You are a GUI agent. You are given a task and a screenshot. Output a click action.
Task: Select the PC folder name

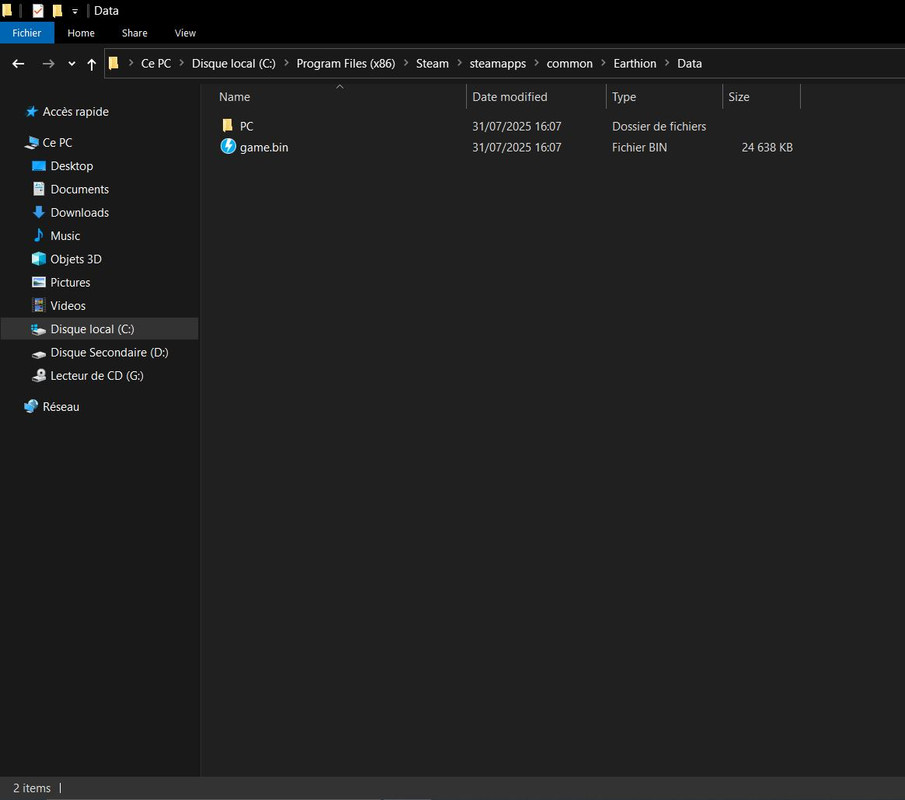tap(246, 126)
